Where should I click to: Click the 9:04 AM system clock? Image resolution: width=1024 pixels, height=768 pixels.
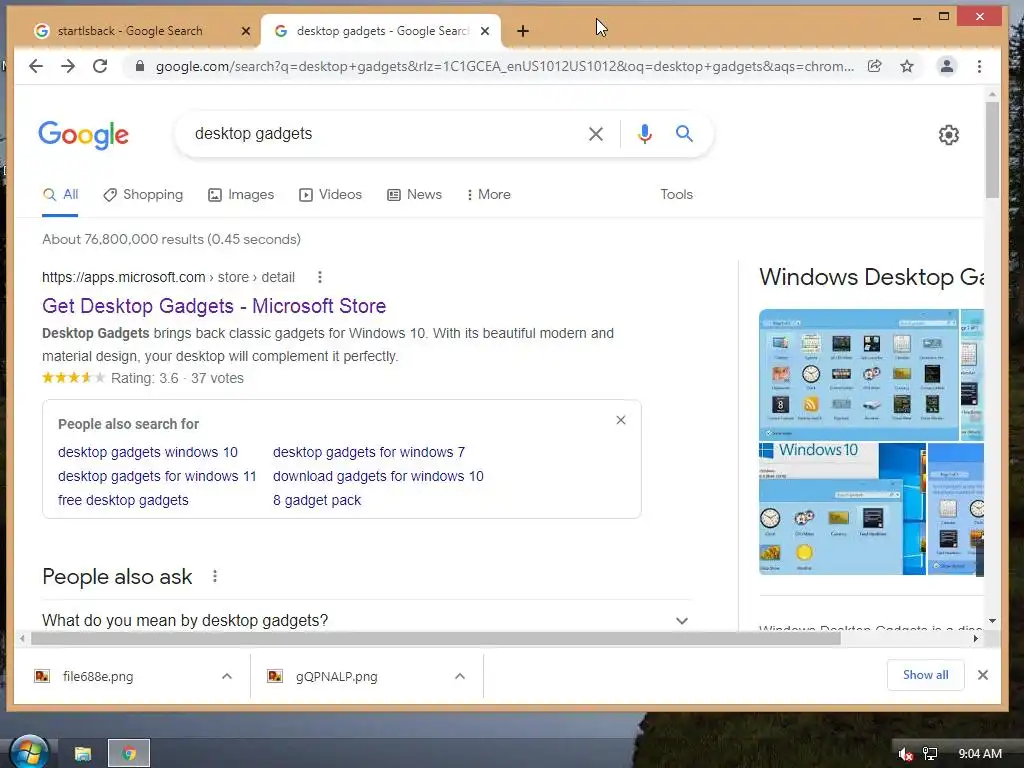point(980,754)
